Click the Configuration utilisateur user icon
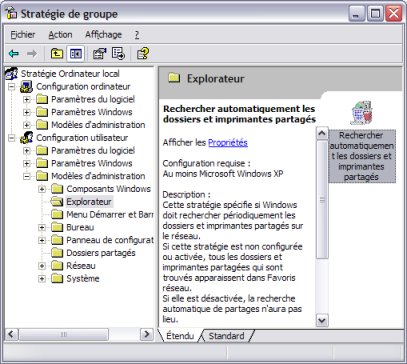Screen dimensions: 407x364 [x=27, y=138]
